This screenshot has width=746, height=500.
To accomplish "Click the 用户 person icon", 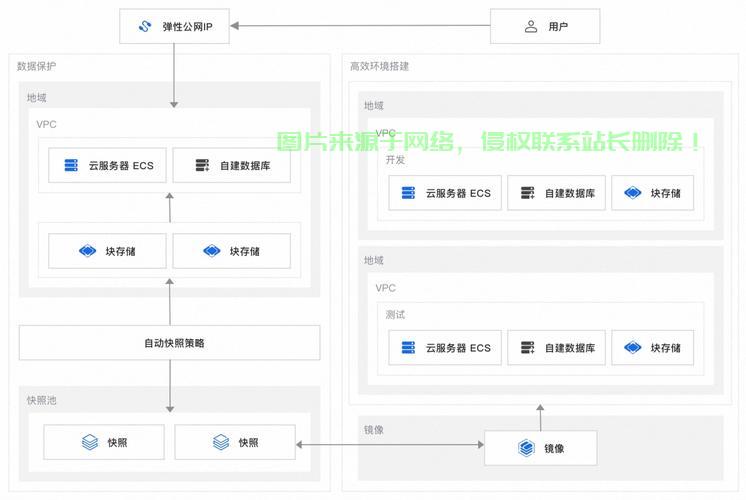I will pyautogui.click(x=531, y=27).
